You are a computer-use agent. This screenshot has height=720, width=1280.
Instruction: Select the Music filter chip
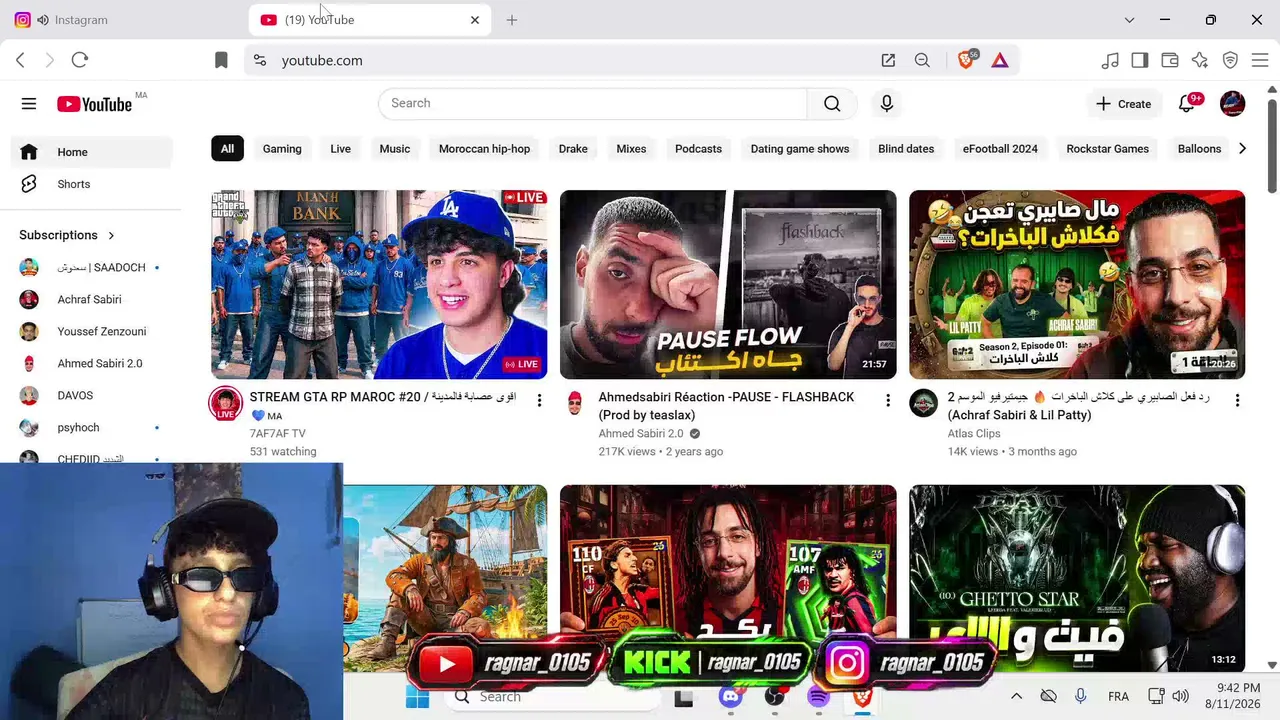395,149
